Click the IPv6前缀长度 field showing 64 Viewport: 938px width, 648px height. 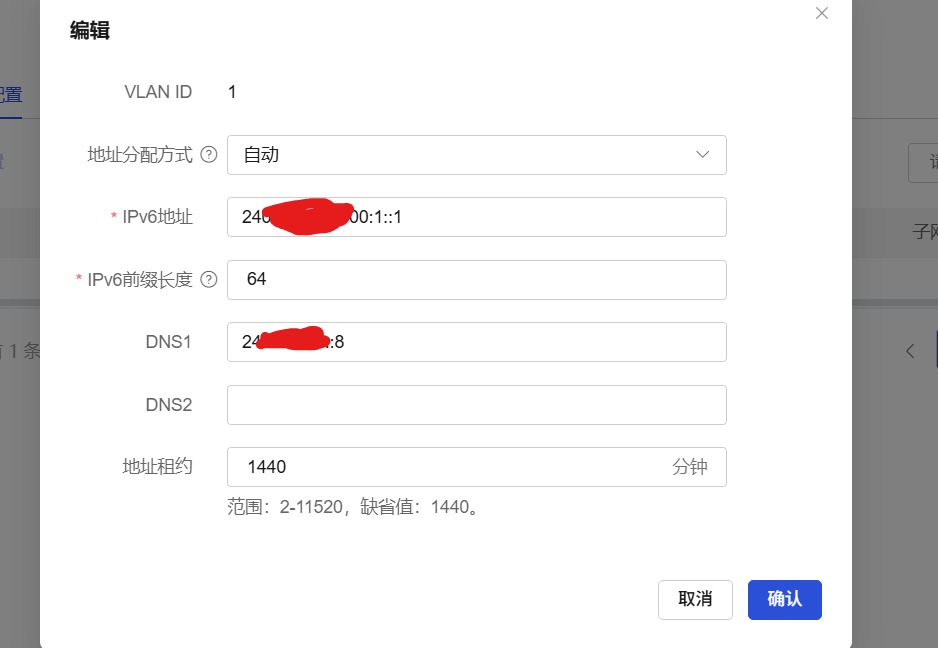[x=476, y=280]
